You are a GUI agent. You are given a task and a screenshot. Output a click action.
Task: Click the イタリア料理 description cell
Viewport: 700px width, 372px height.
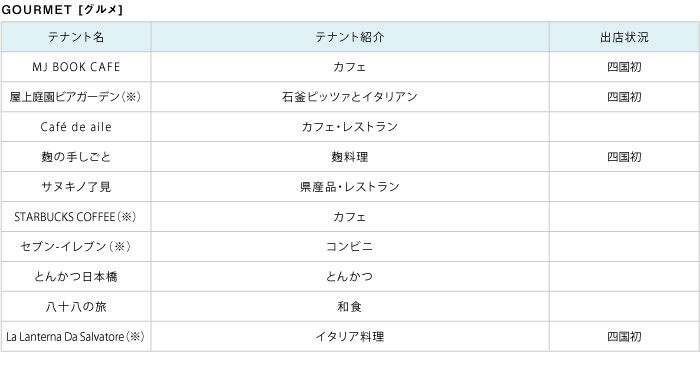pos(350,336)
